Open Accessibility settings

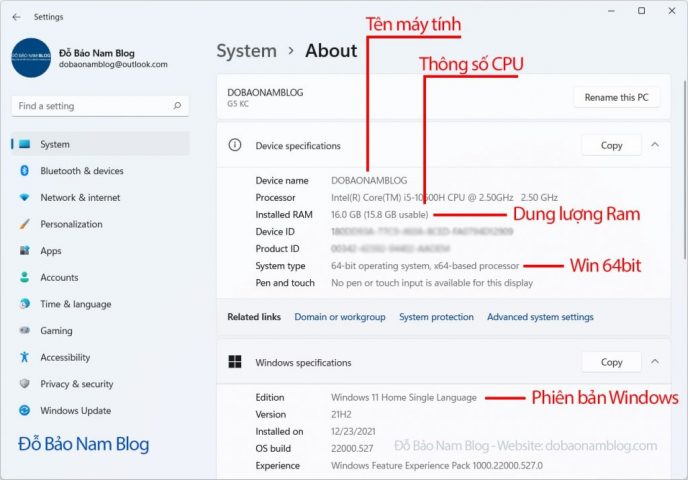tap(65, 357)
